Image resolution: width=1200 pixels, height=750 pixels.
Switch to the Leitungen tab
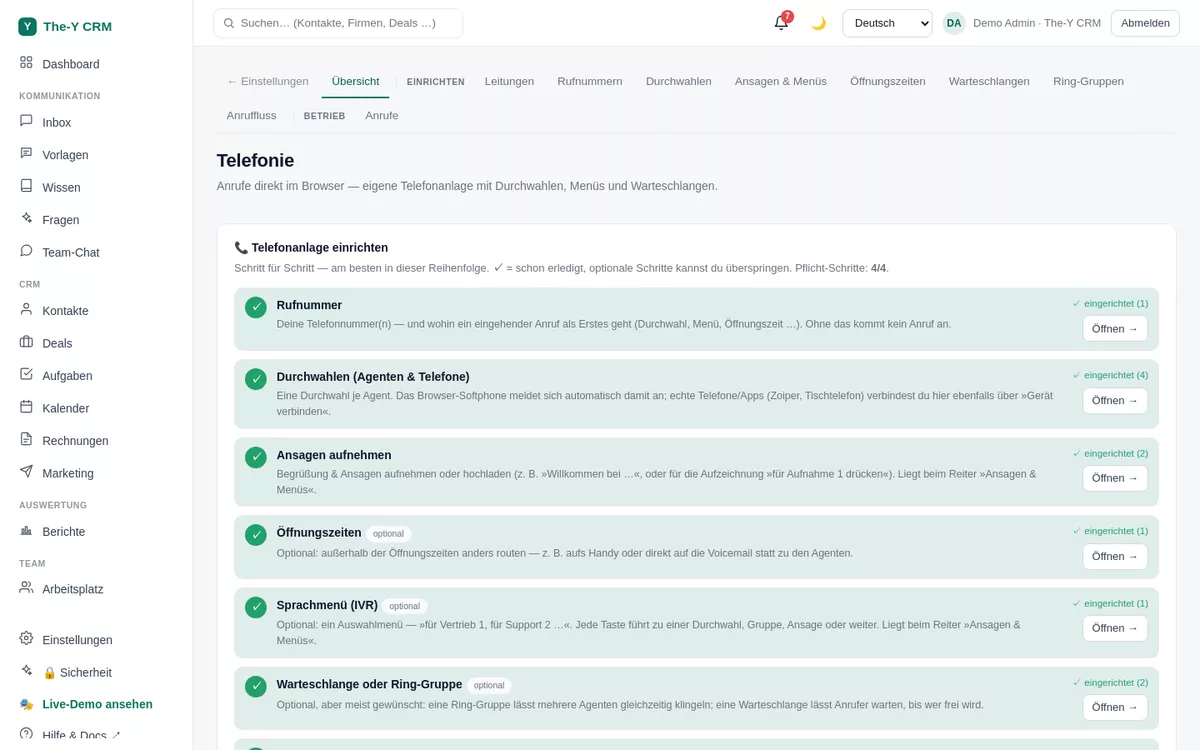[509, 81]
